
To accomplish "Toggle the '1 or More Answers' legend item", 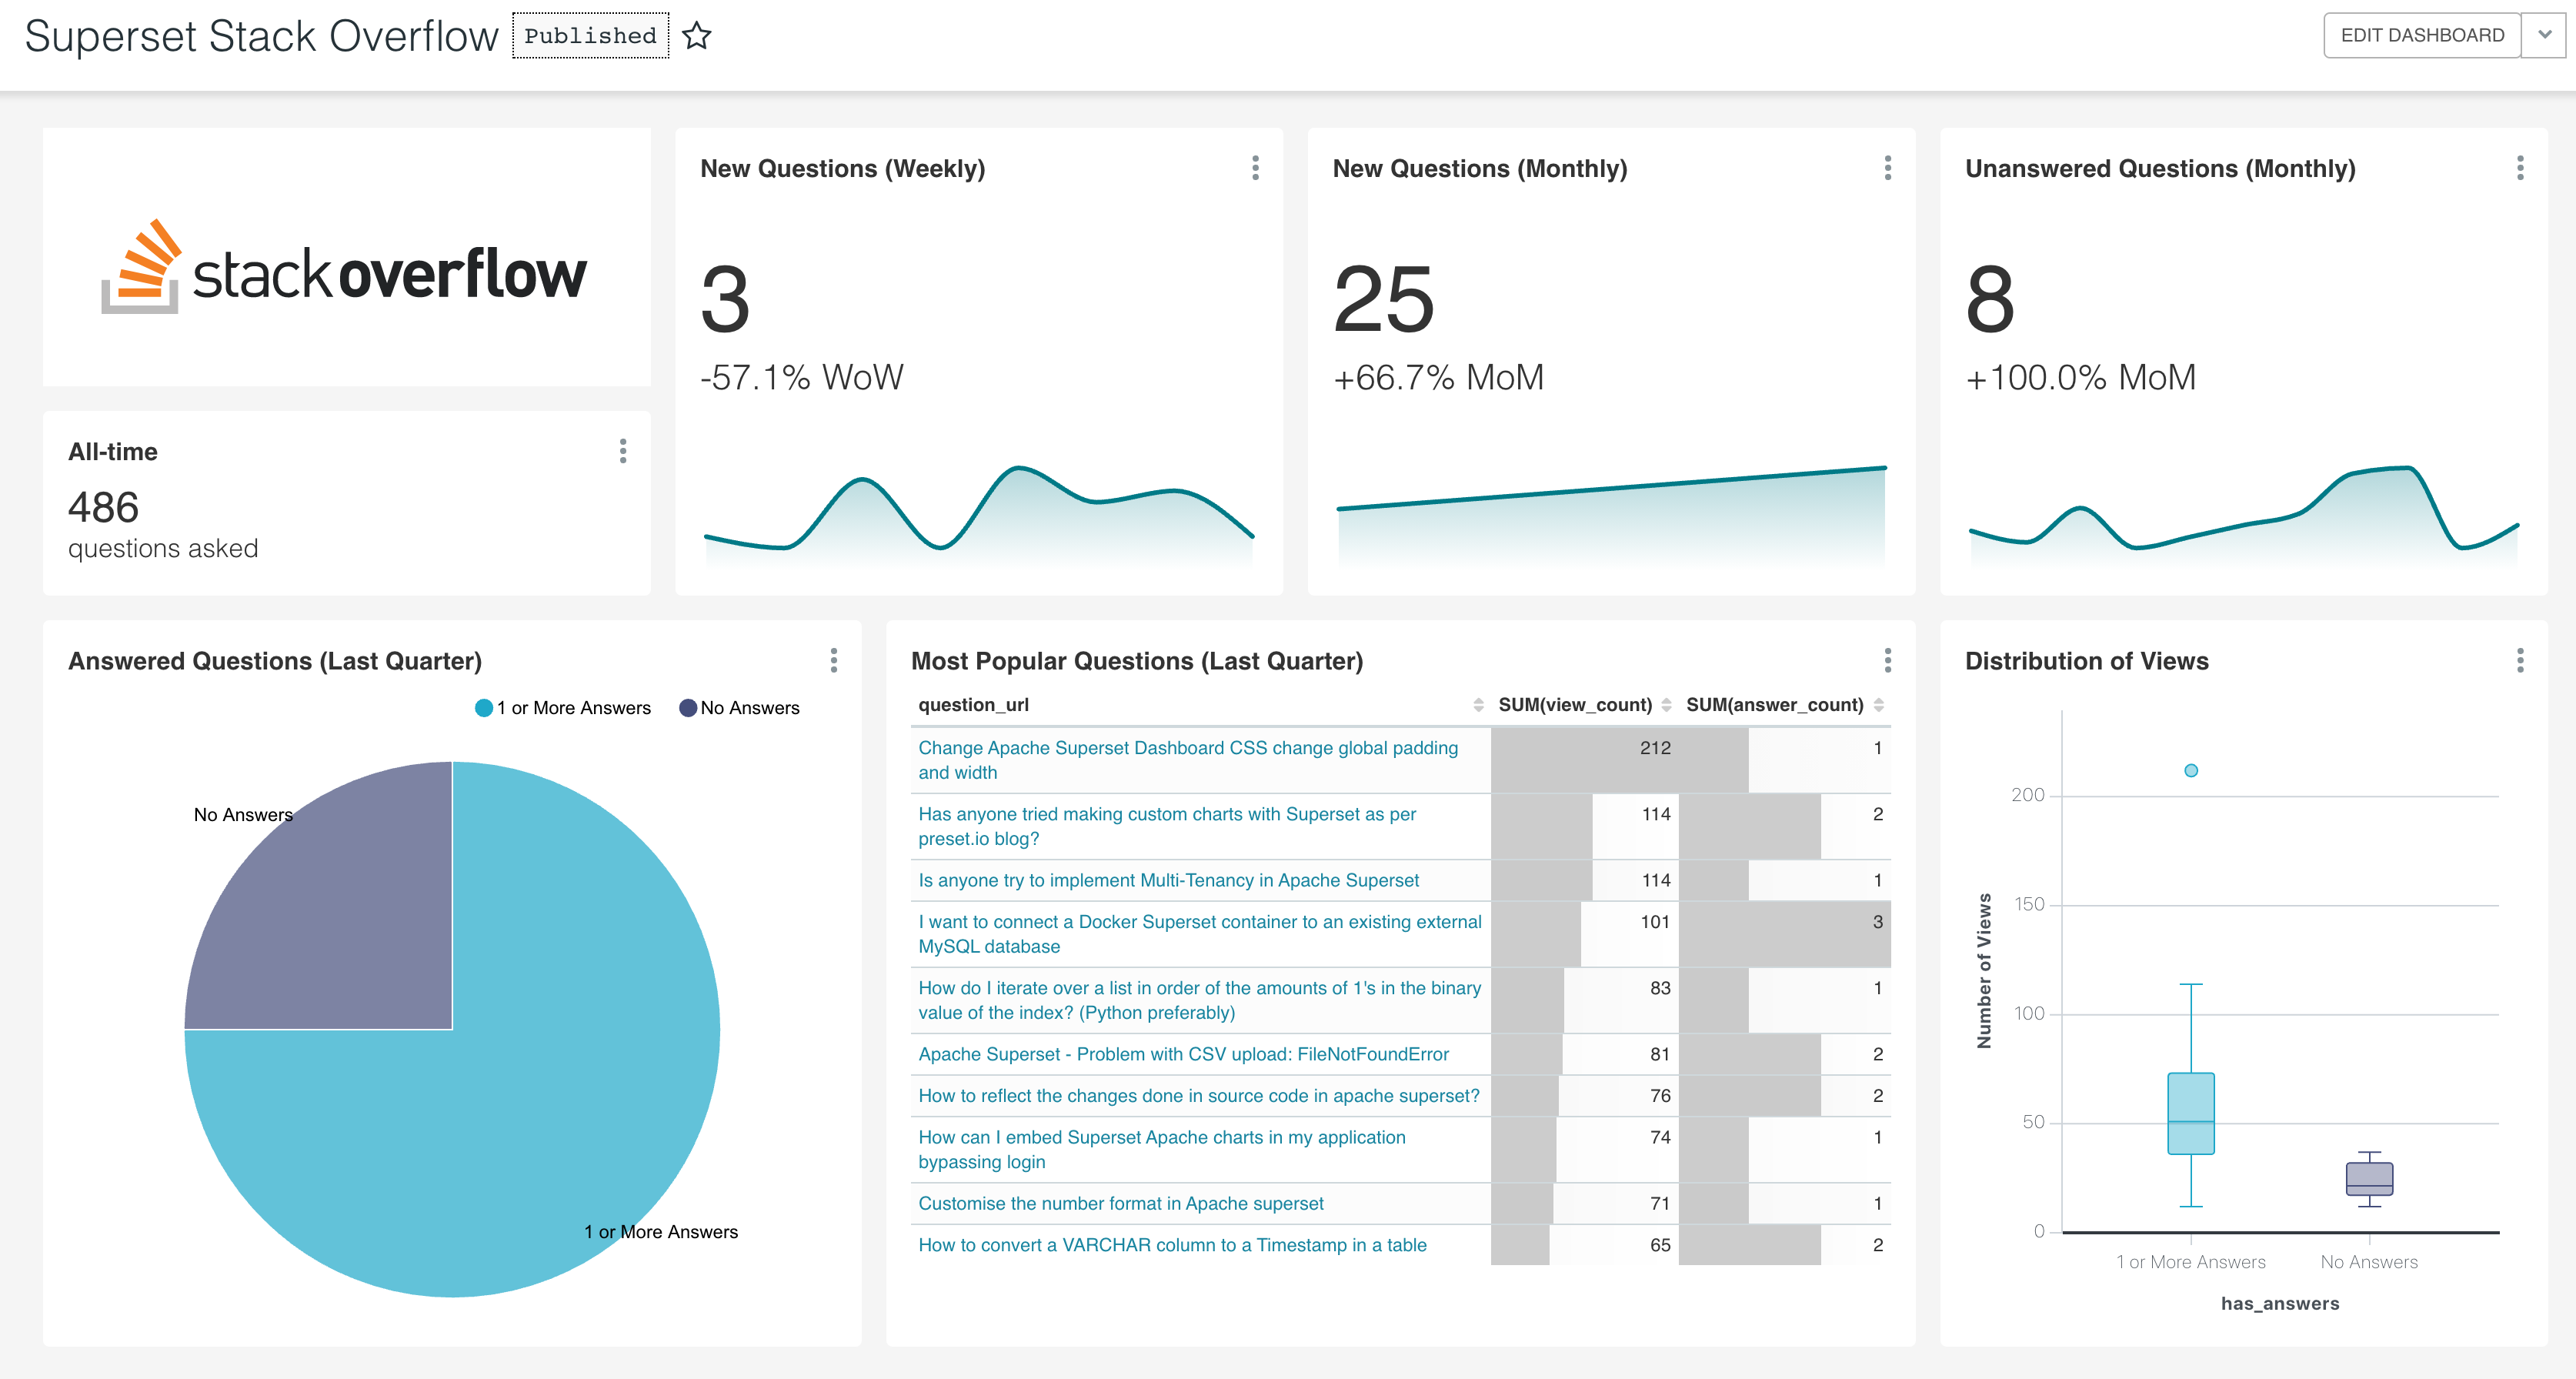I will [563, 708].
